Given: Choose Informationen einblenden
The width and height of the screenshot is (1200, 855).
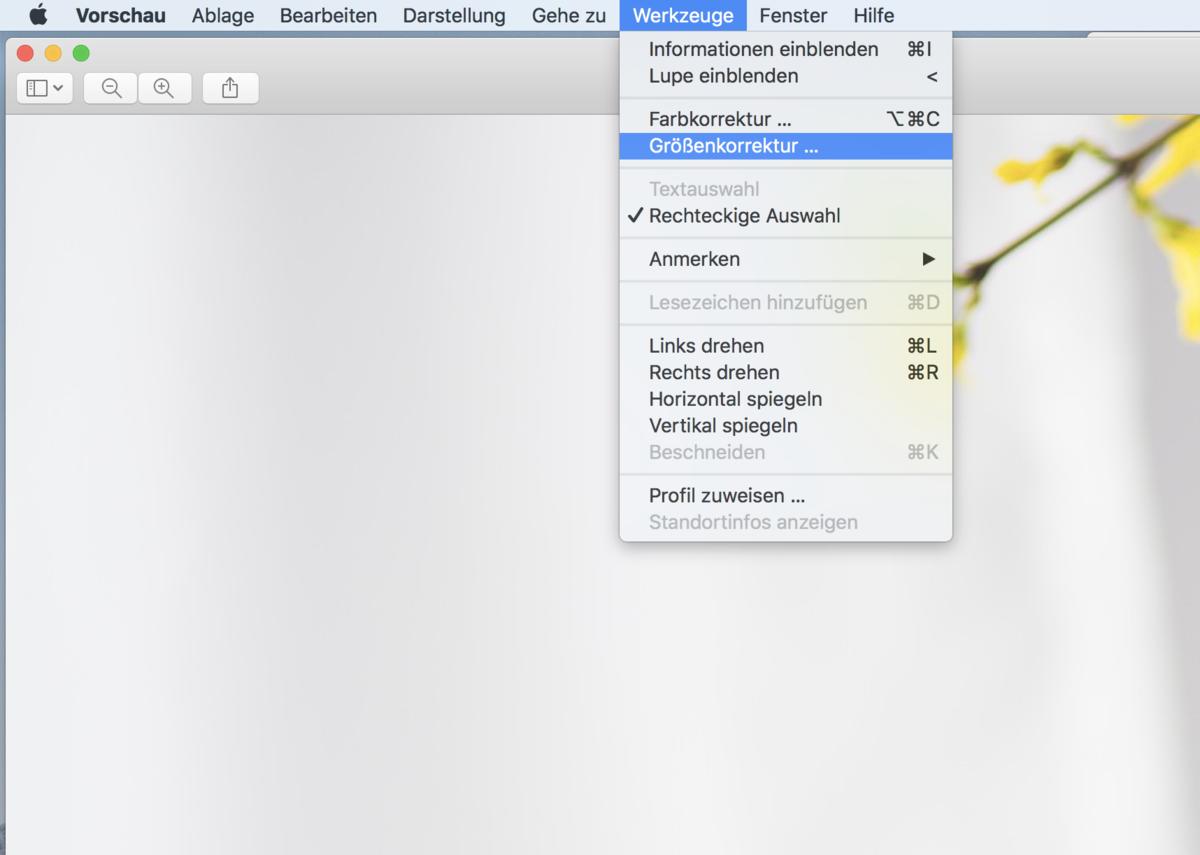Looking at the screenshot, I should tap(786, 49).
